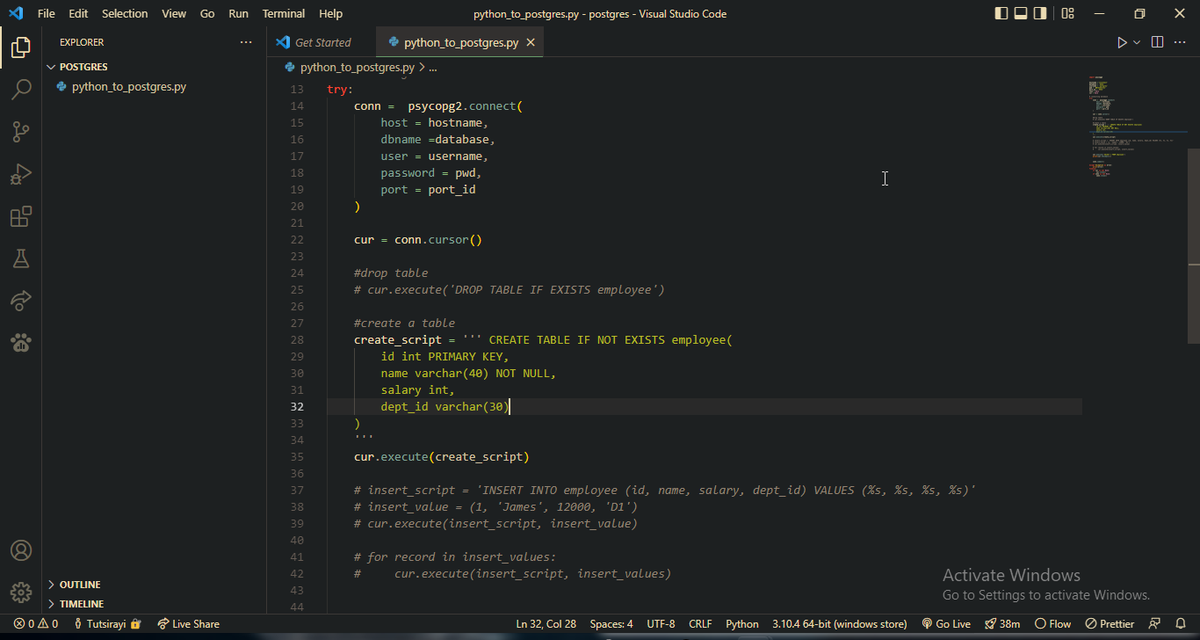
Task: Open the Selection menu
Action: [125, 13]
